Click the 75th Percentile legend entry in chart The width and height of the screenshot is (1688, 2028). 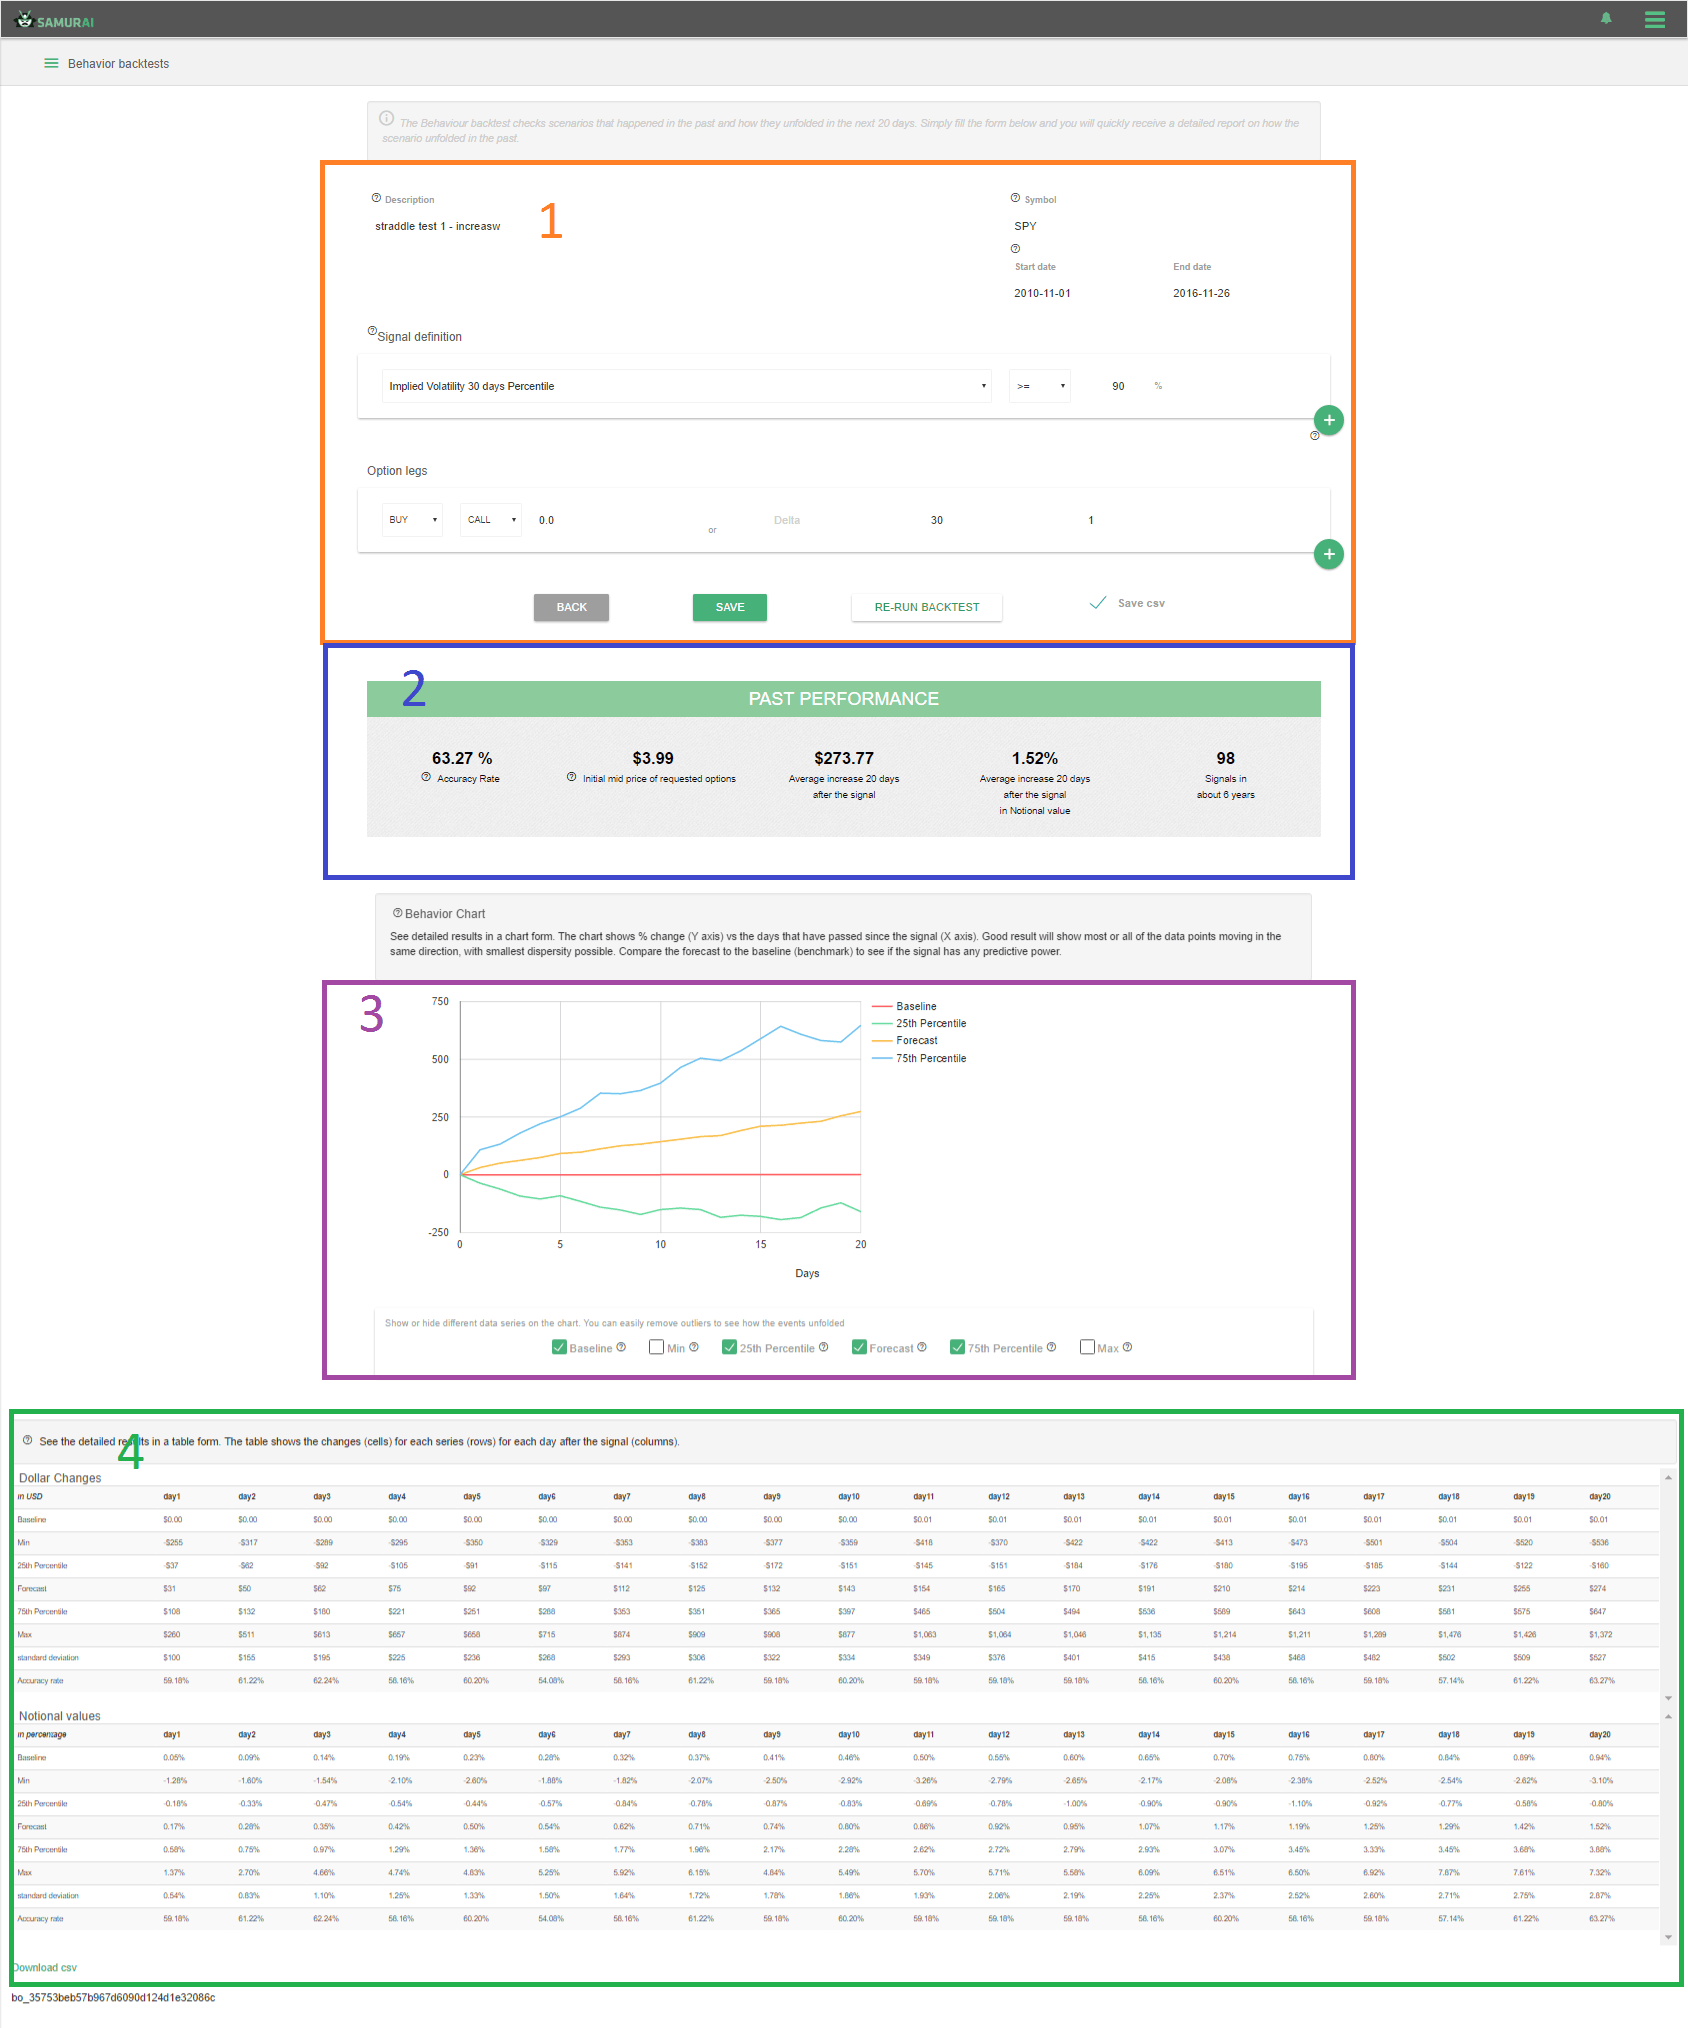pyautogui.click(x=920, y=1058)
